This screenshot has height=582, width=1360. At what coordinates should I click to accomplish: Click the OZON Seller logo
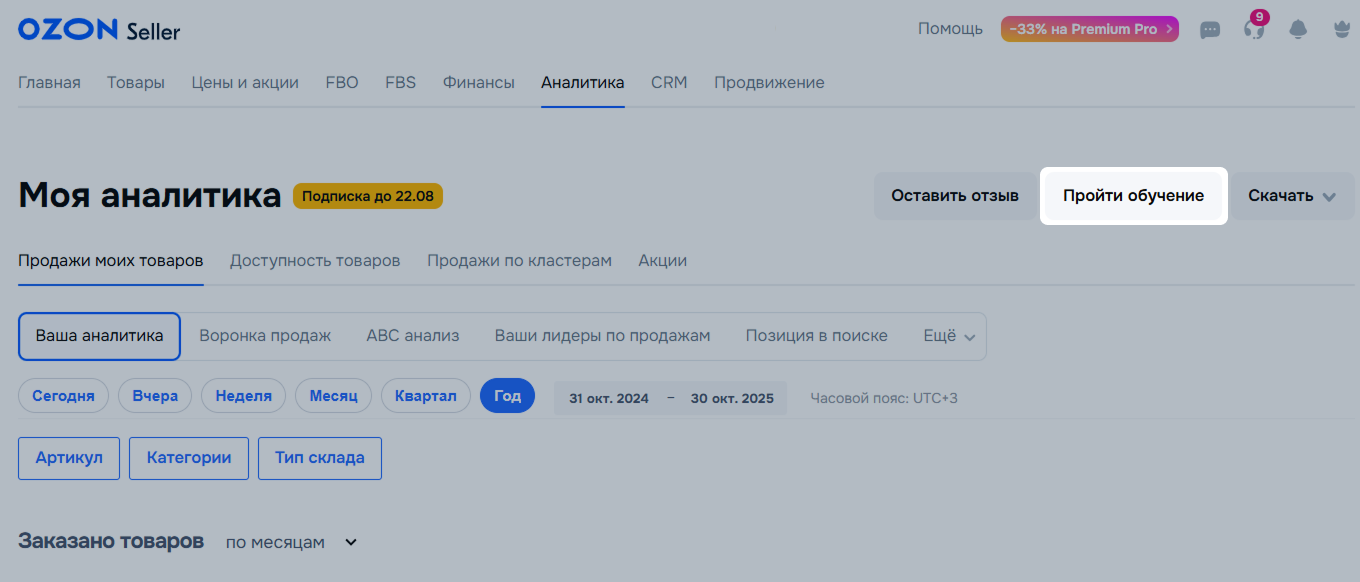click(x=99, y=30)
